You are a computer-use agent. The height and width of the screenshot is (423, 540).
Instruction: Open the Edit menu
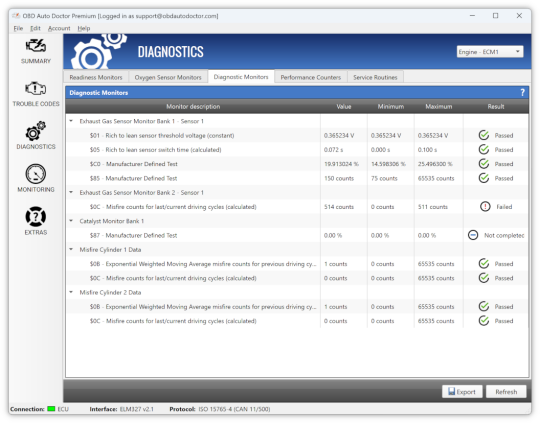pyautogui.click(x=35, y=28)
